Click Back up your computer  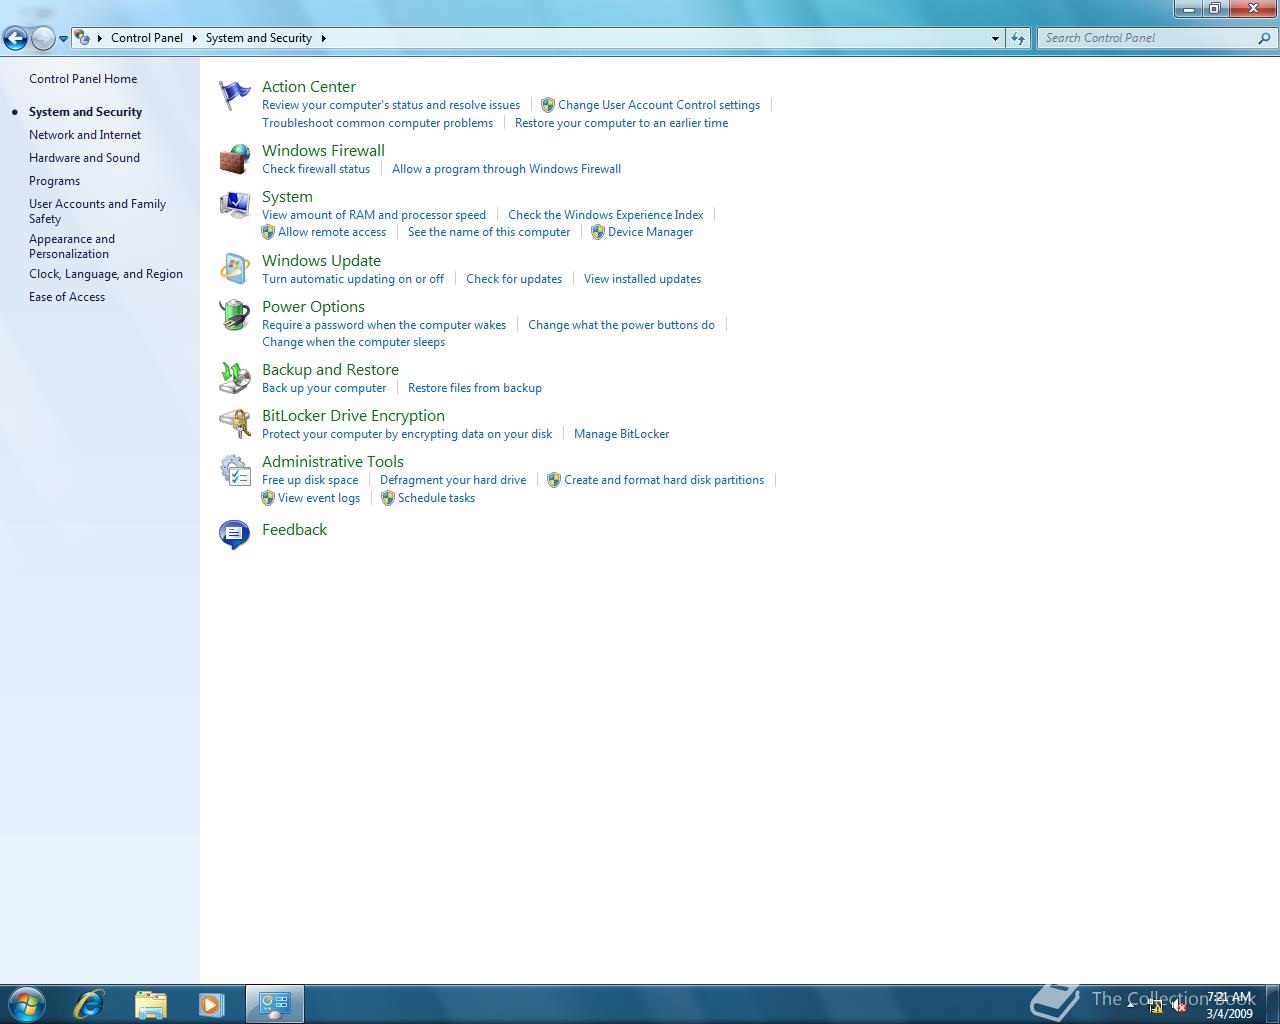[x=324, y=388]
